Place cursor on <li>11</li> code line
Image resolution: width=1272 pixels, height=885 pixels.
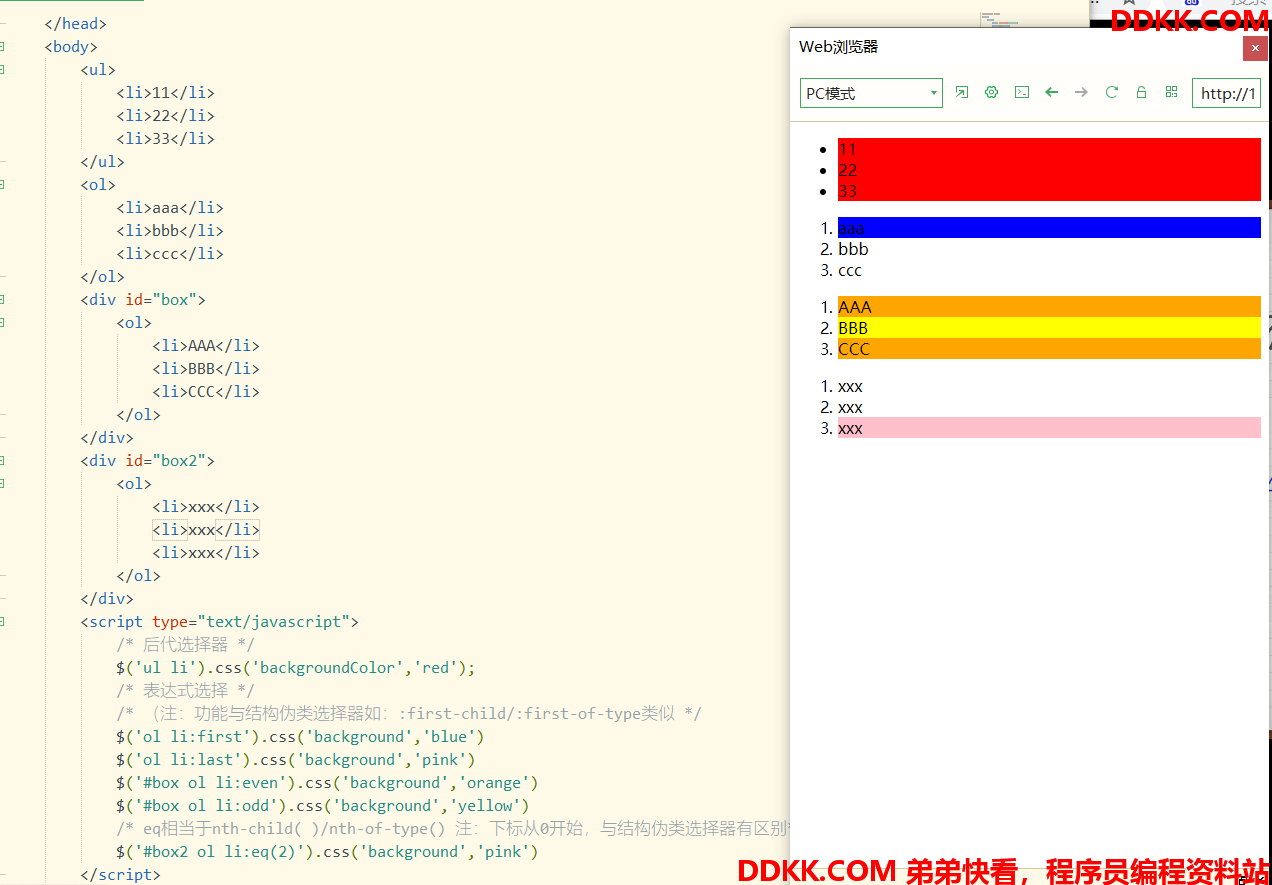pyautogui.click(x=165, y=93)
